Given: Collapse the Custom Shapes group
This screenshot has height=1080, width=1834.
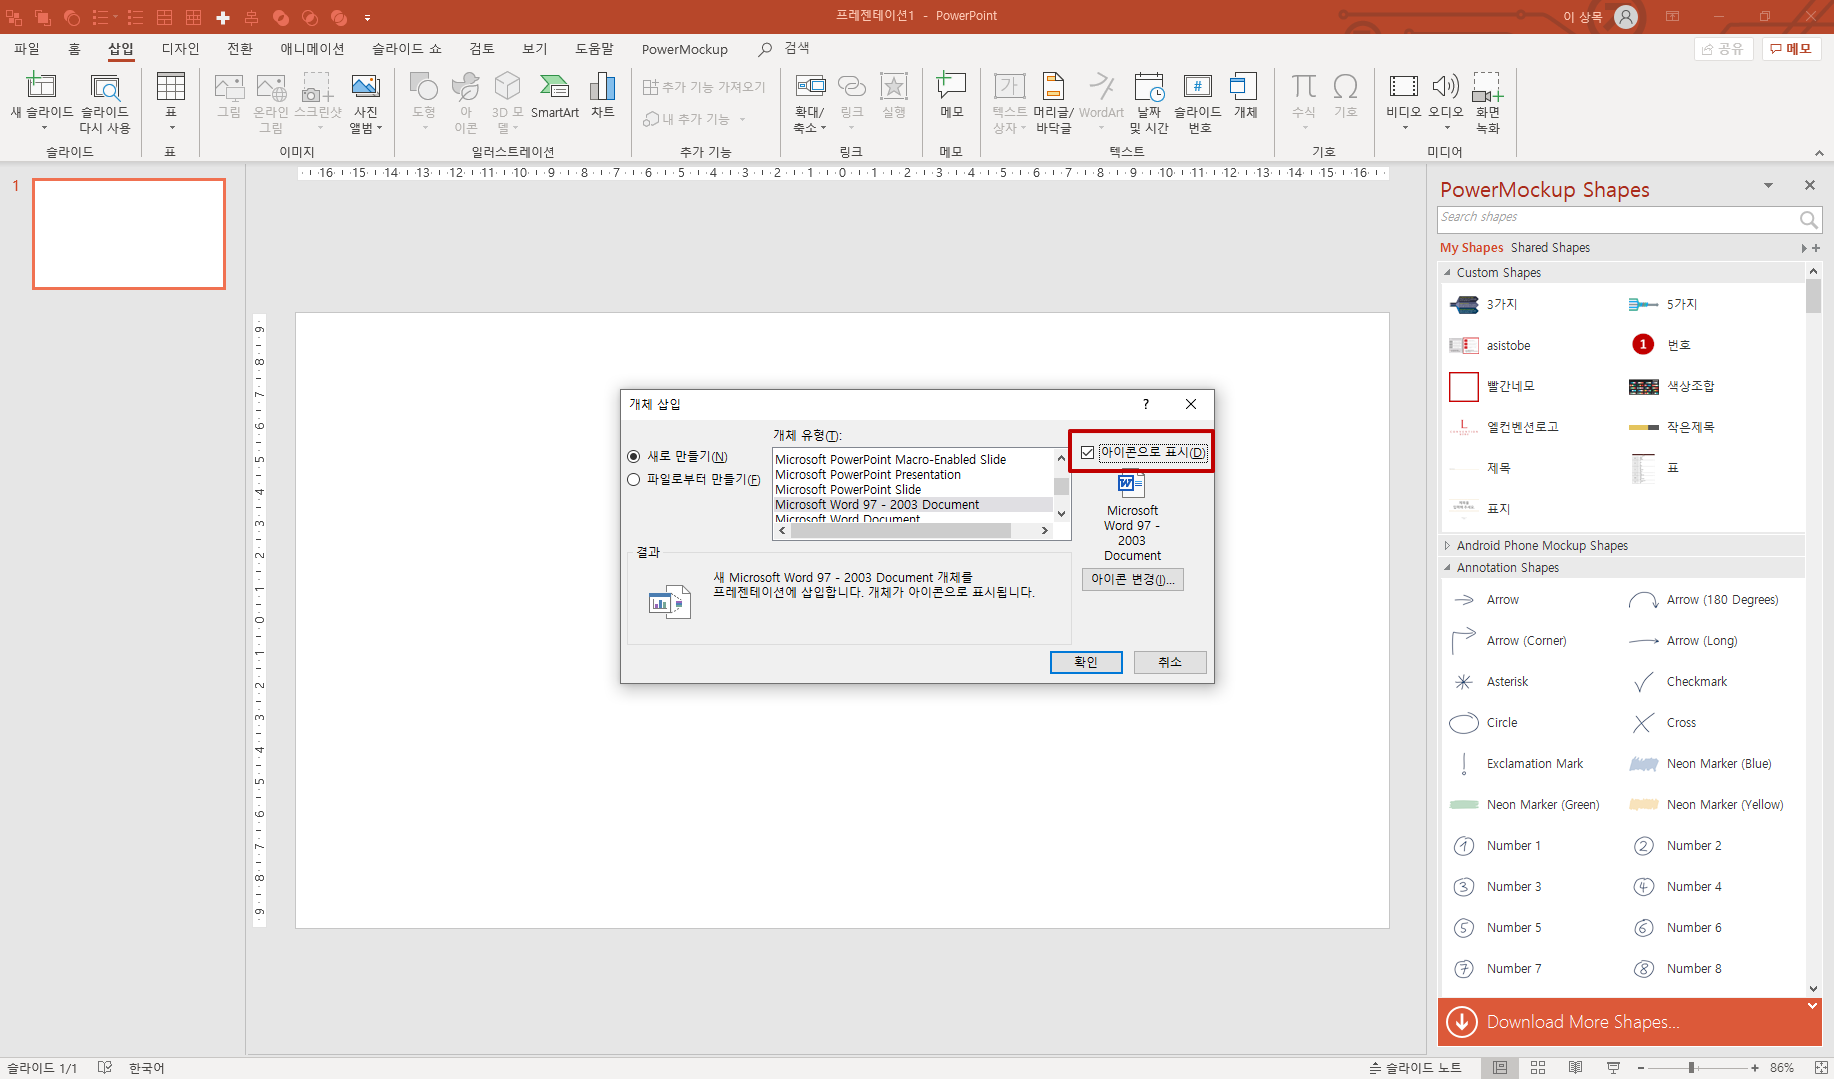Looking at the screenshot, I should click(x=1447, y=272).
